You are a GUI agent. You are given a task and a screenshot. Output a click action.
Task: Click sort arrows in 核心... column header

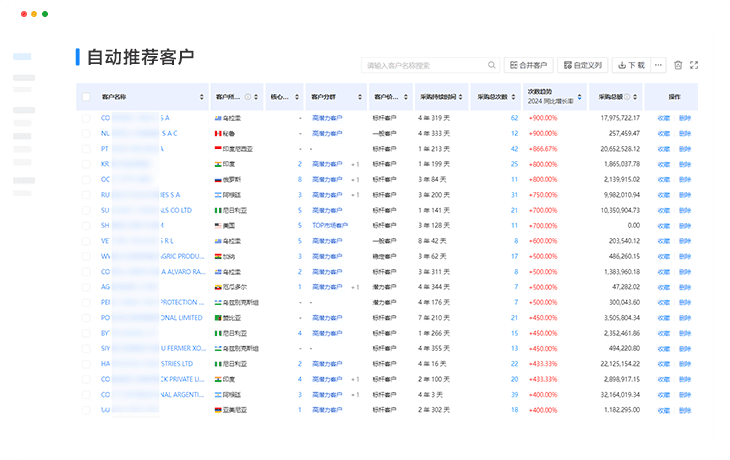point(297,97)
